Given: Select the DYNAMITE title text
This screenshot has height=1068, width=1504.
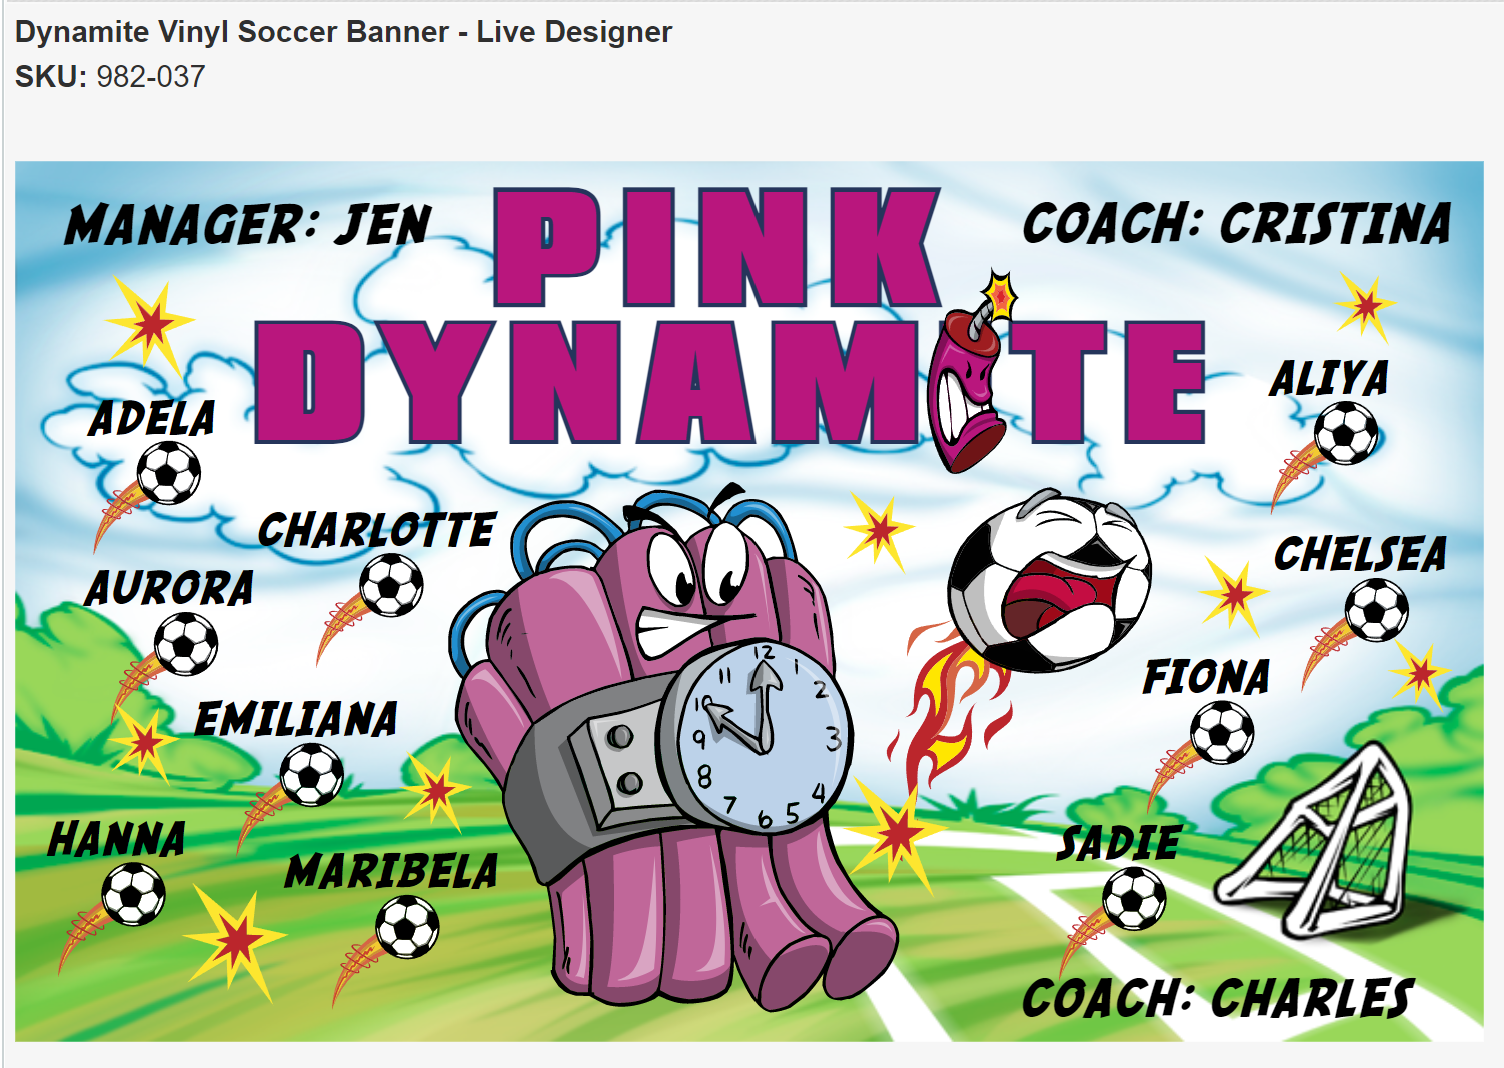Looking at the screenshot, I should pos(730,382).
